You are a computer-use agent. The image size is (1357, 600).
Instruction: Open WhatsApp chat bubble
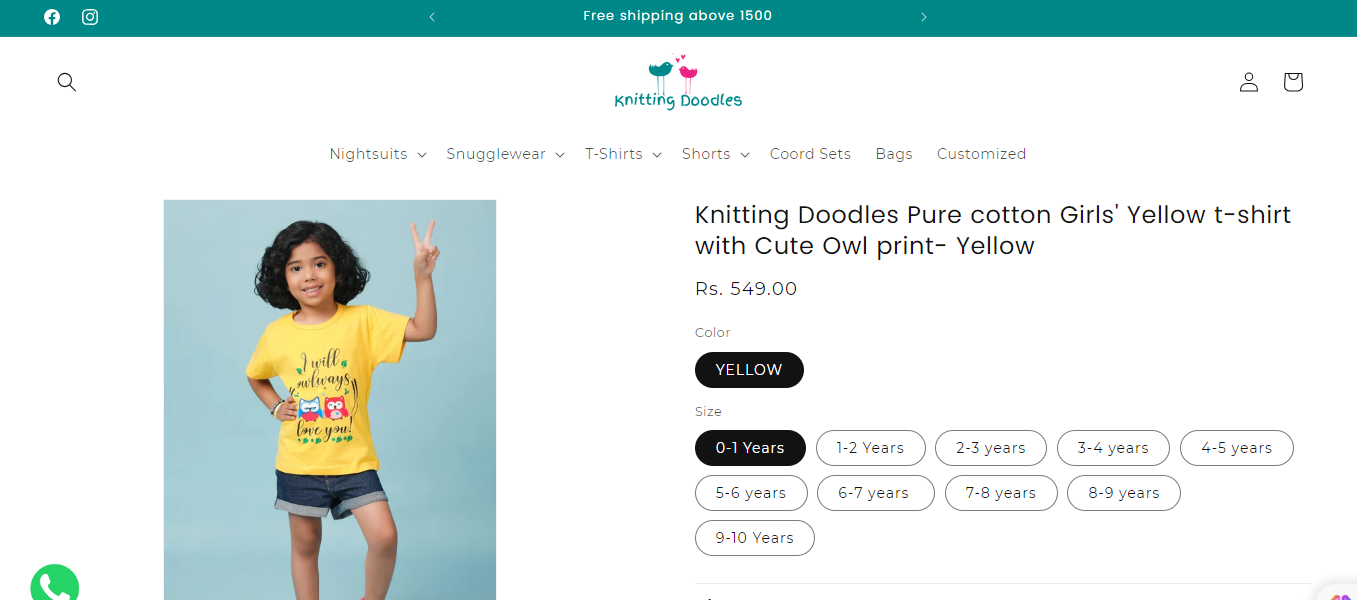[x=54, y=585]
